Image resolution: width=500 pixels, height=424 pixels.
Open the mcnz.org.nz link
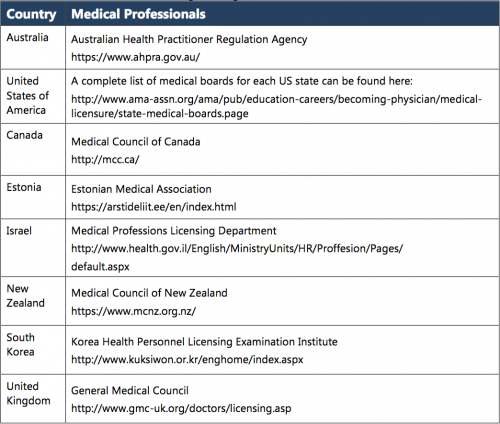[x=134, y=311]
